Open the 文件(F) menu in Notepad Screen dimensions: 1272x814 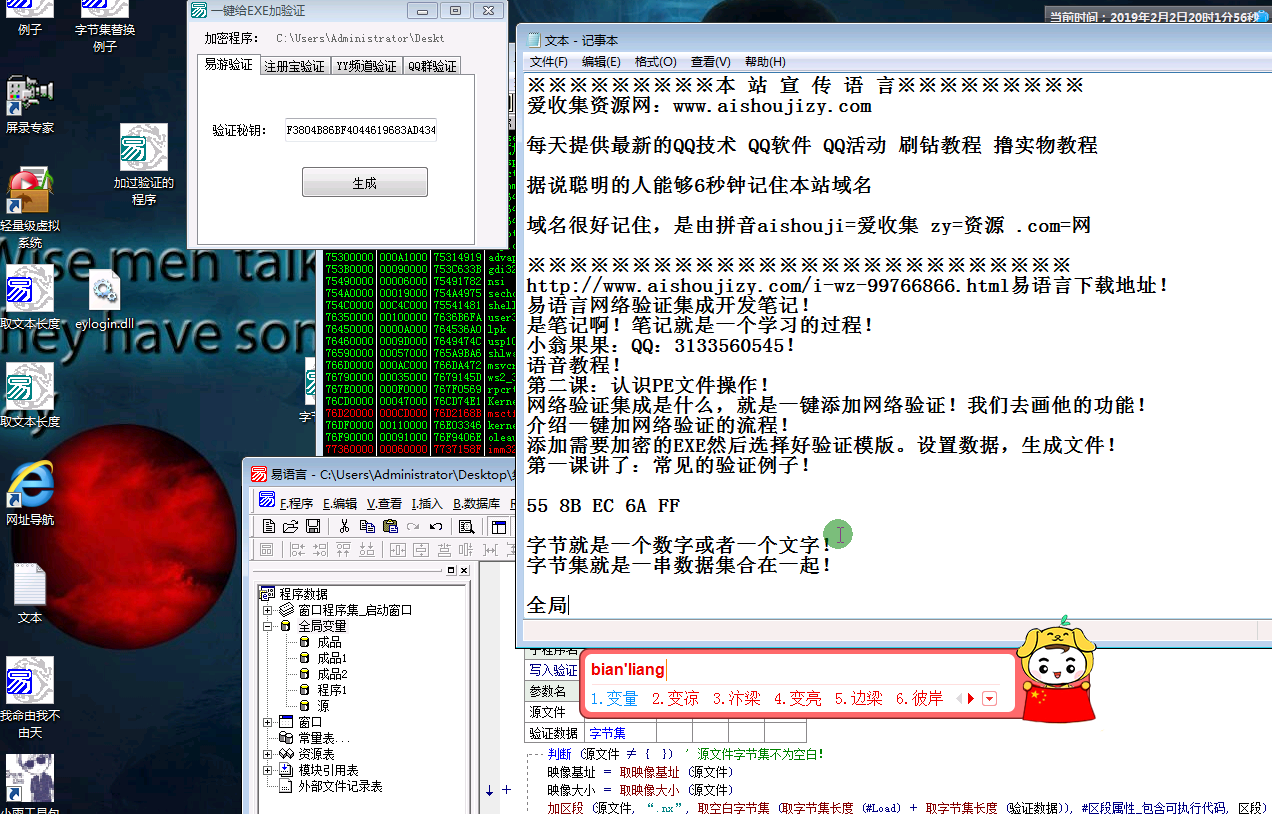click(549, 62)
